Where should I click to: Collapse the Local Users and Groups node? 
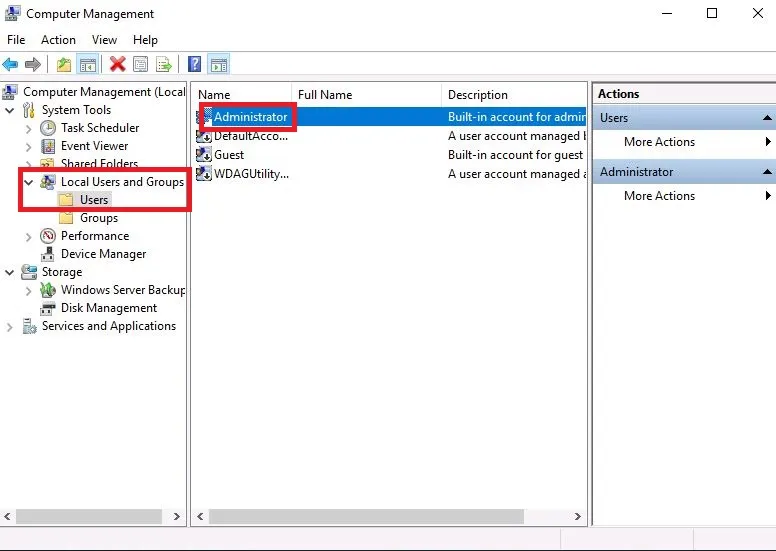coord(28,182)
